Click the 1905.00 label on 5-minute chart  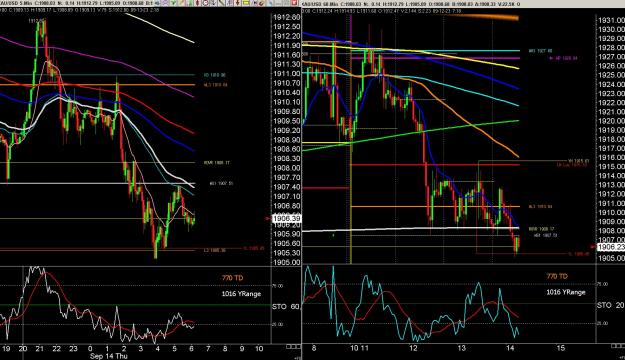click(286, 262)
